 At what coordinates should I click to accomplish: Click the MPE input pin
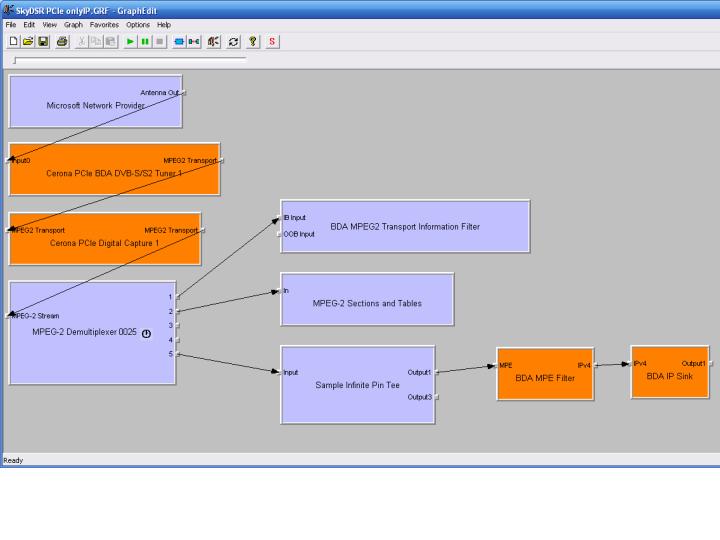click(495, 366)
